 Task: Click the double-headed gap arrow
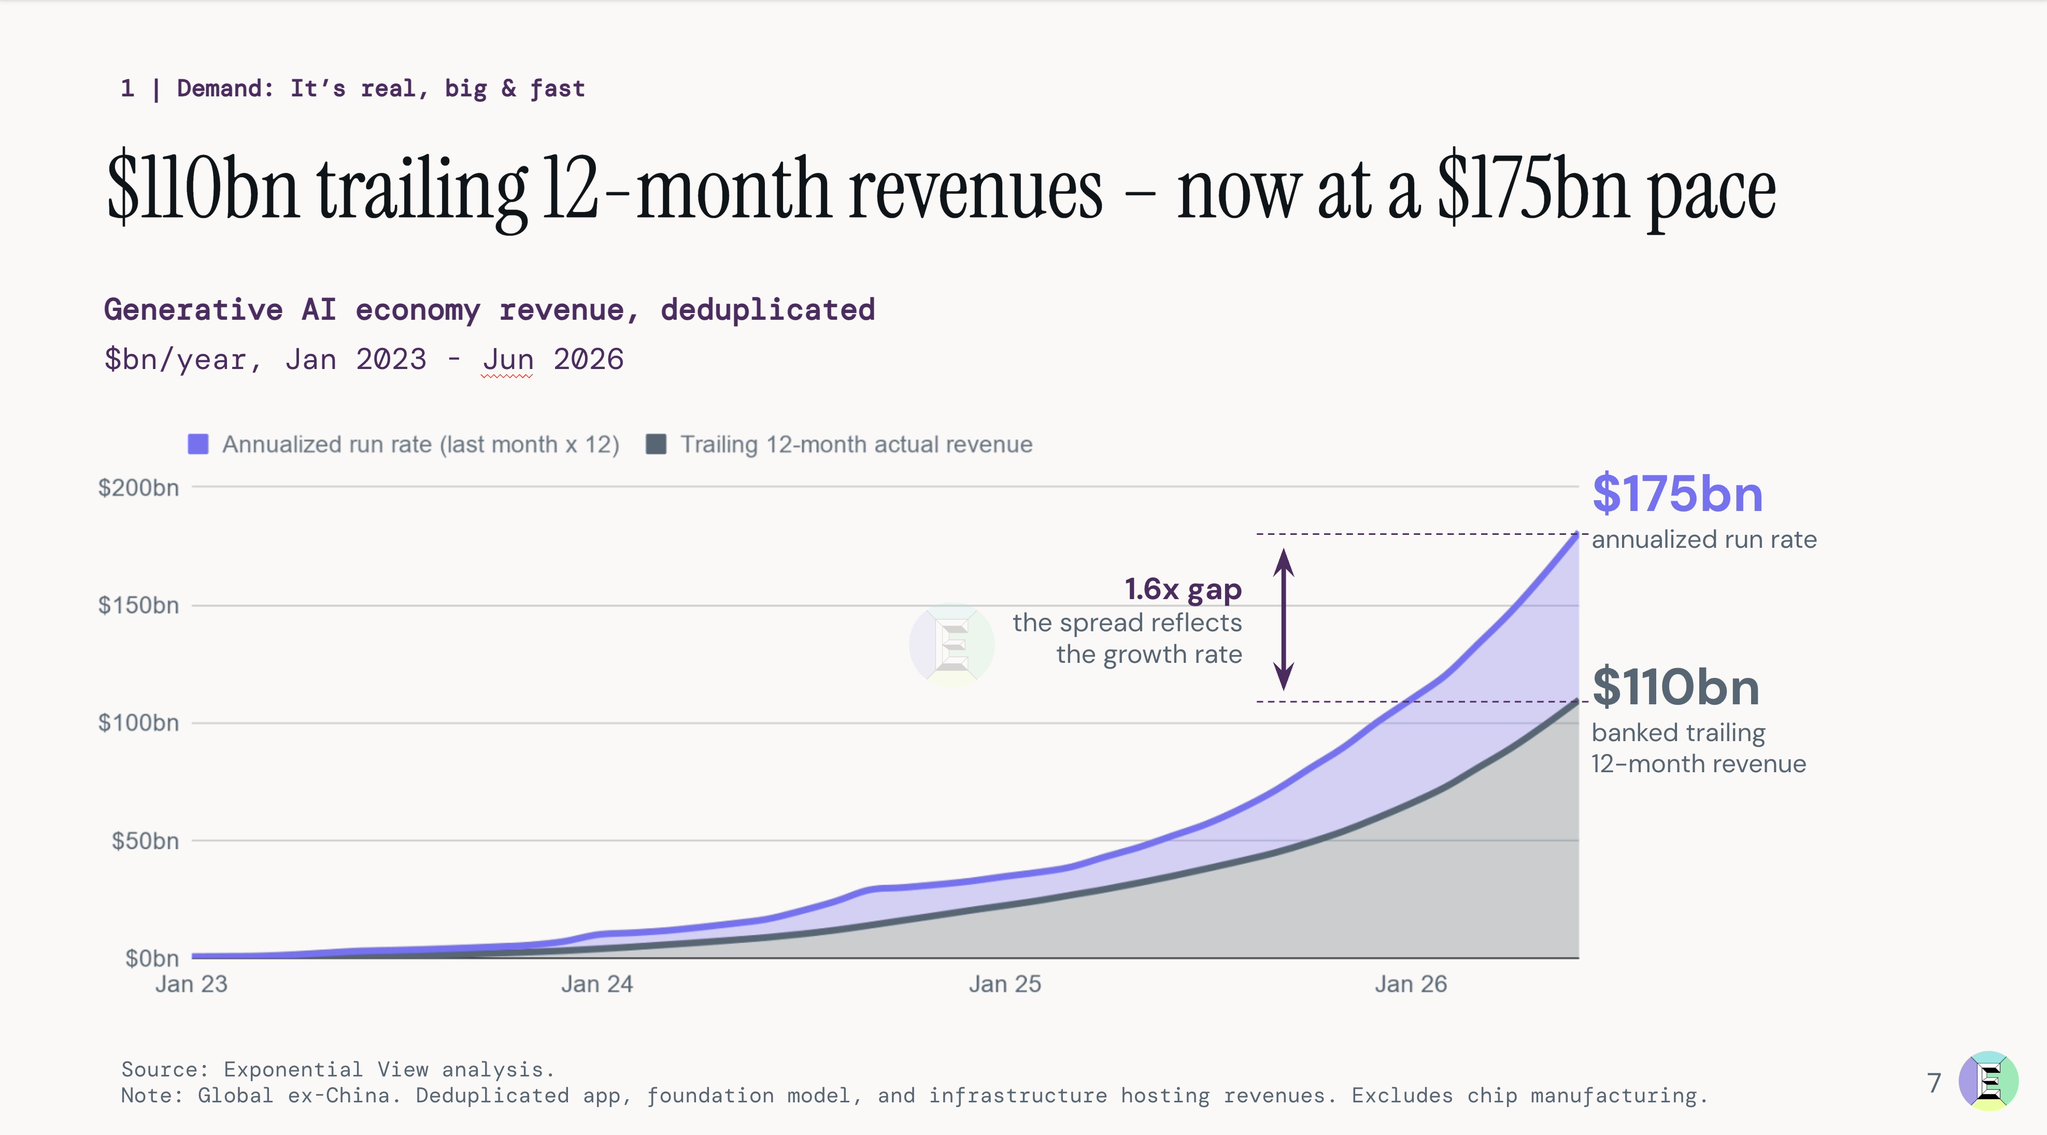click(x=1284, y=619)
